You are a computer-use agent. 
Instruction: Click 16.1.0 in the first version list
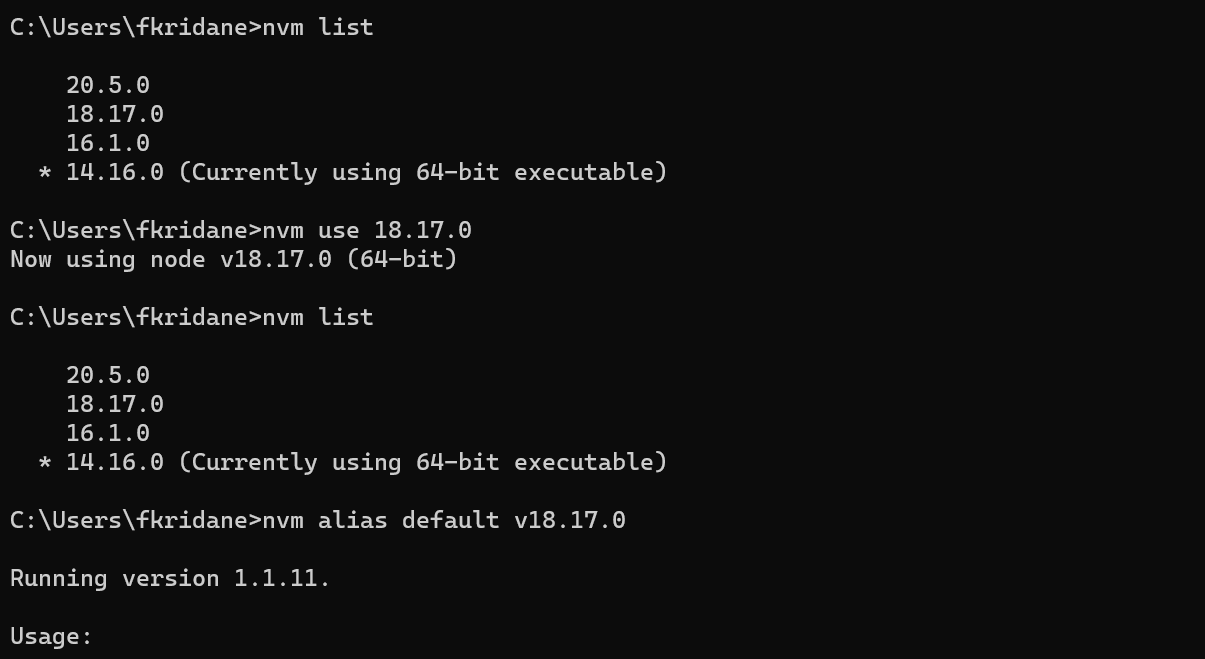coord(108,143)
